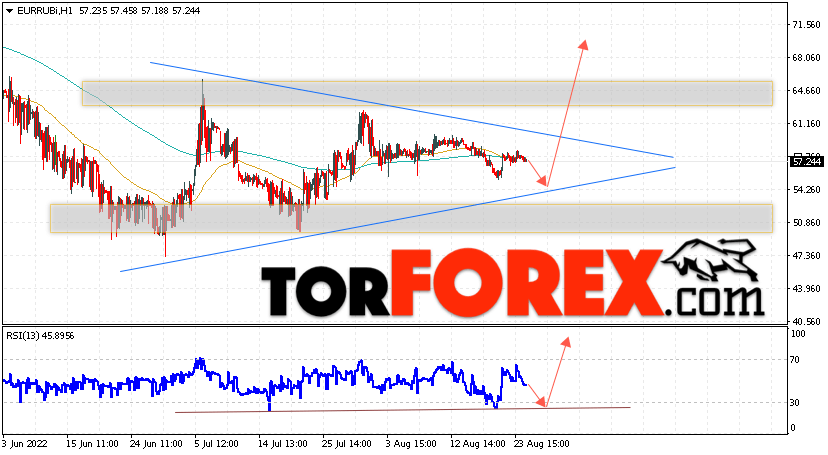Select the 3 Aug 15:00 time label

[x=410, y=443]
